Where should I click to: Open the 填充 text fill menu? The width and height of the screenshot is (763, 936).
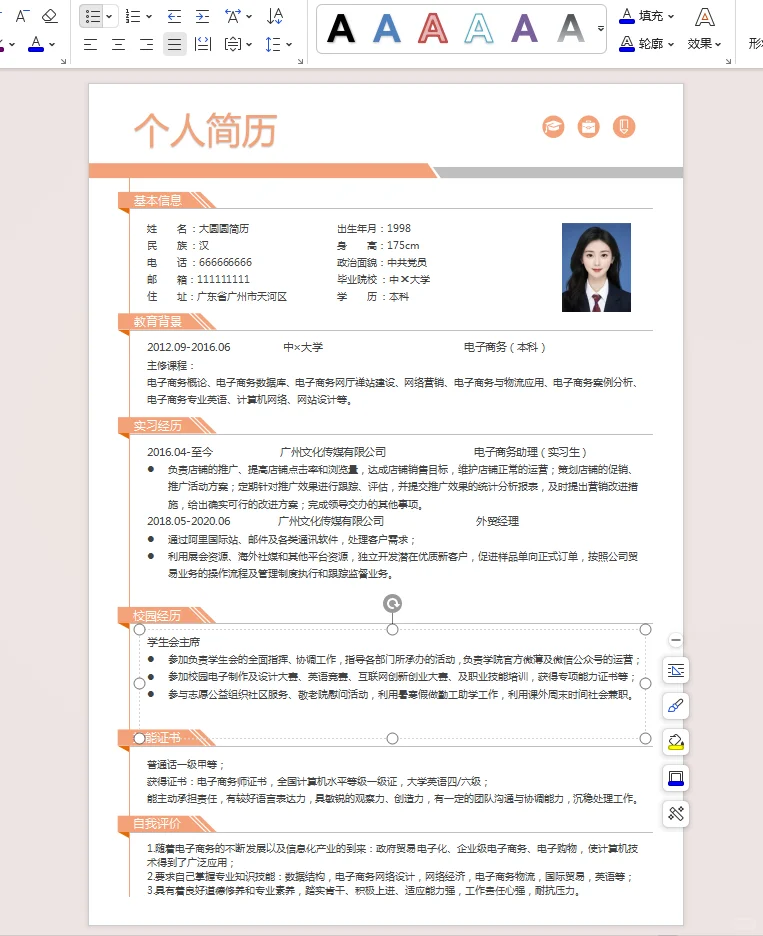pos(647,16)
